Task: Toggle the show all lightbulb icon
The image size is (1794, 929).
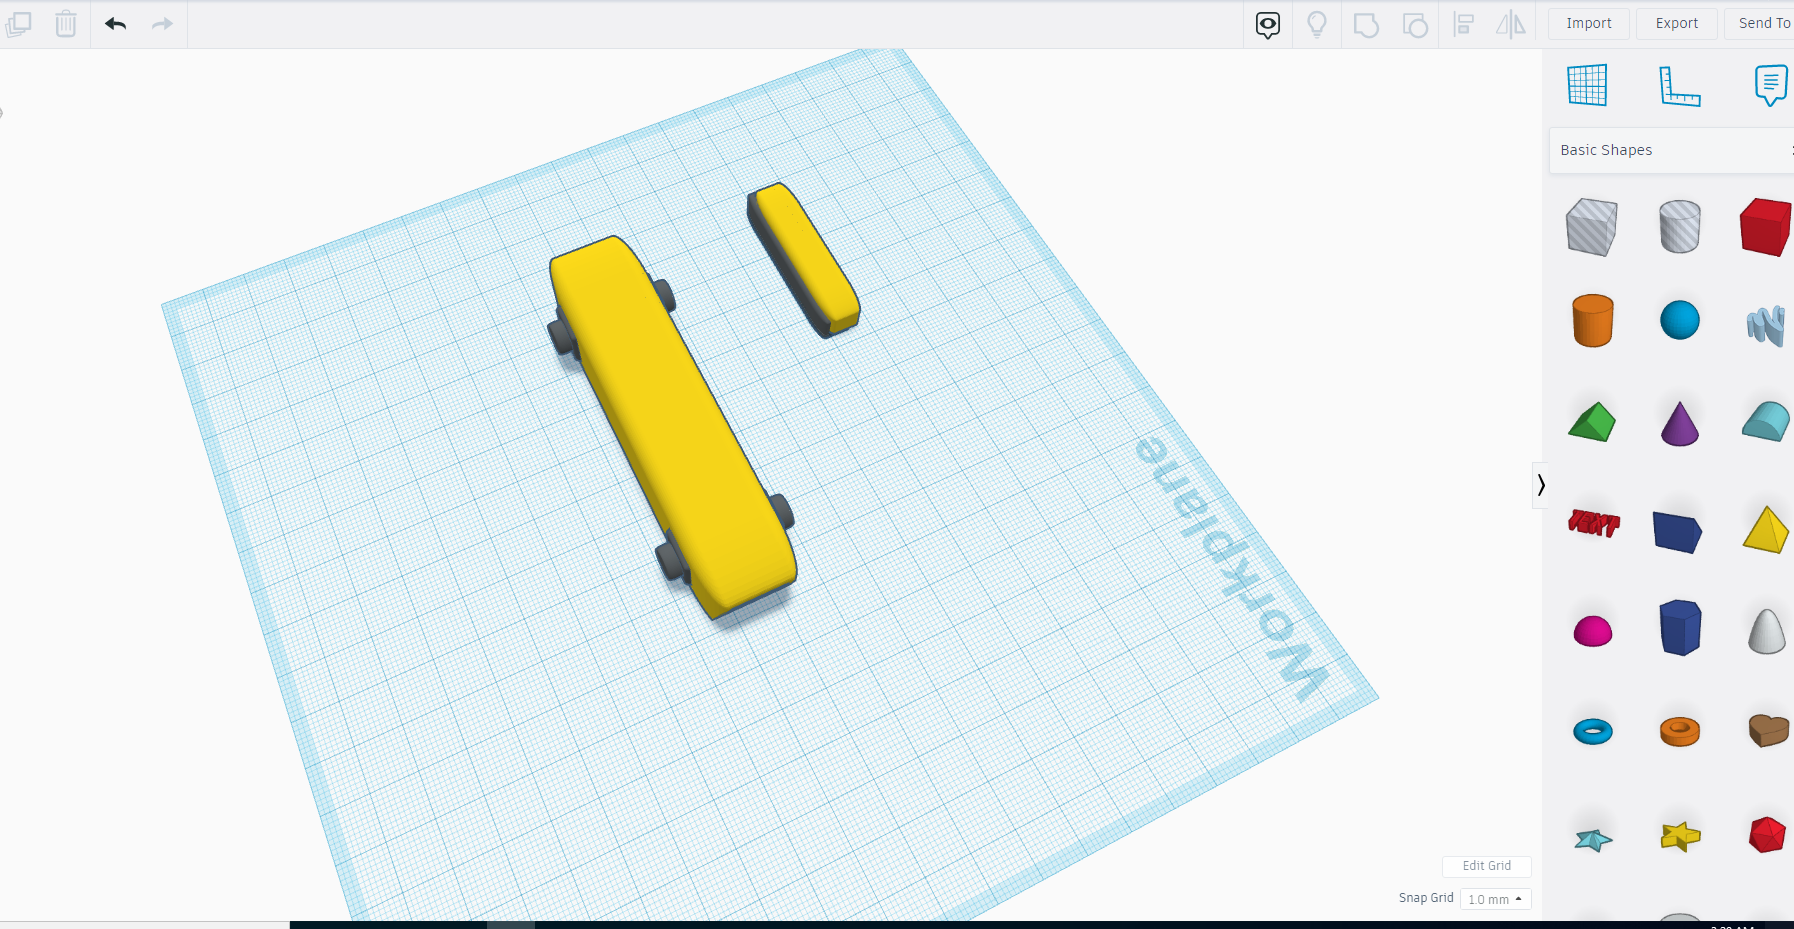Action: [1317, 24]
